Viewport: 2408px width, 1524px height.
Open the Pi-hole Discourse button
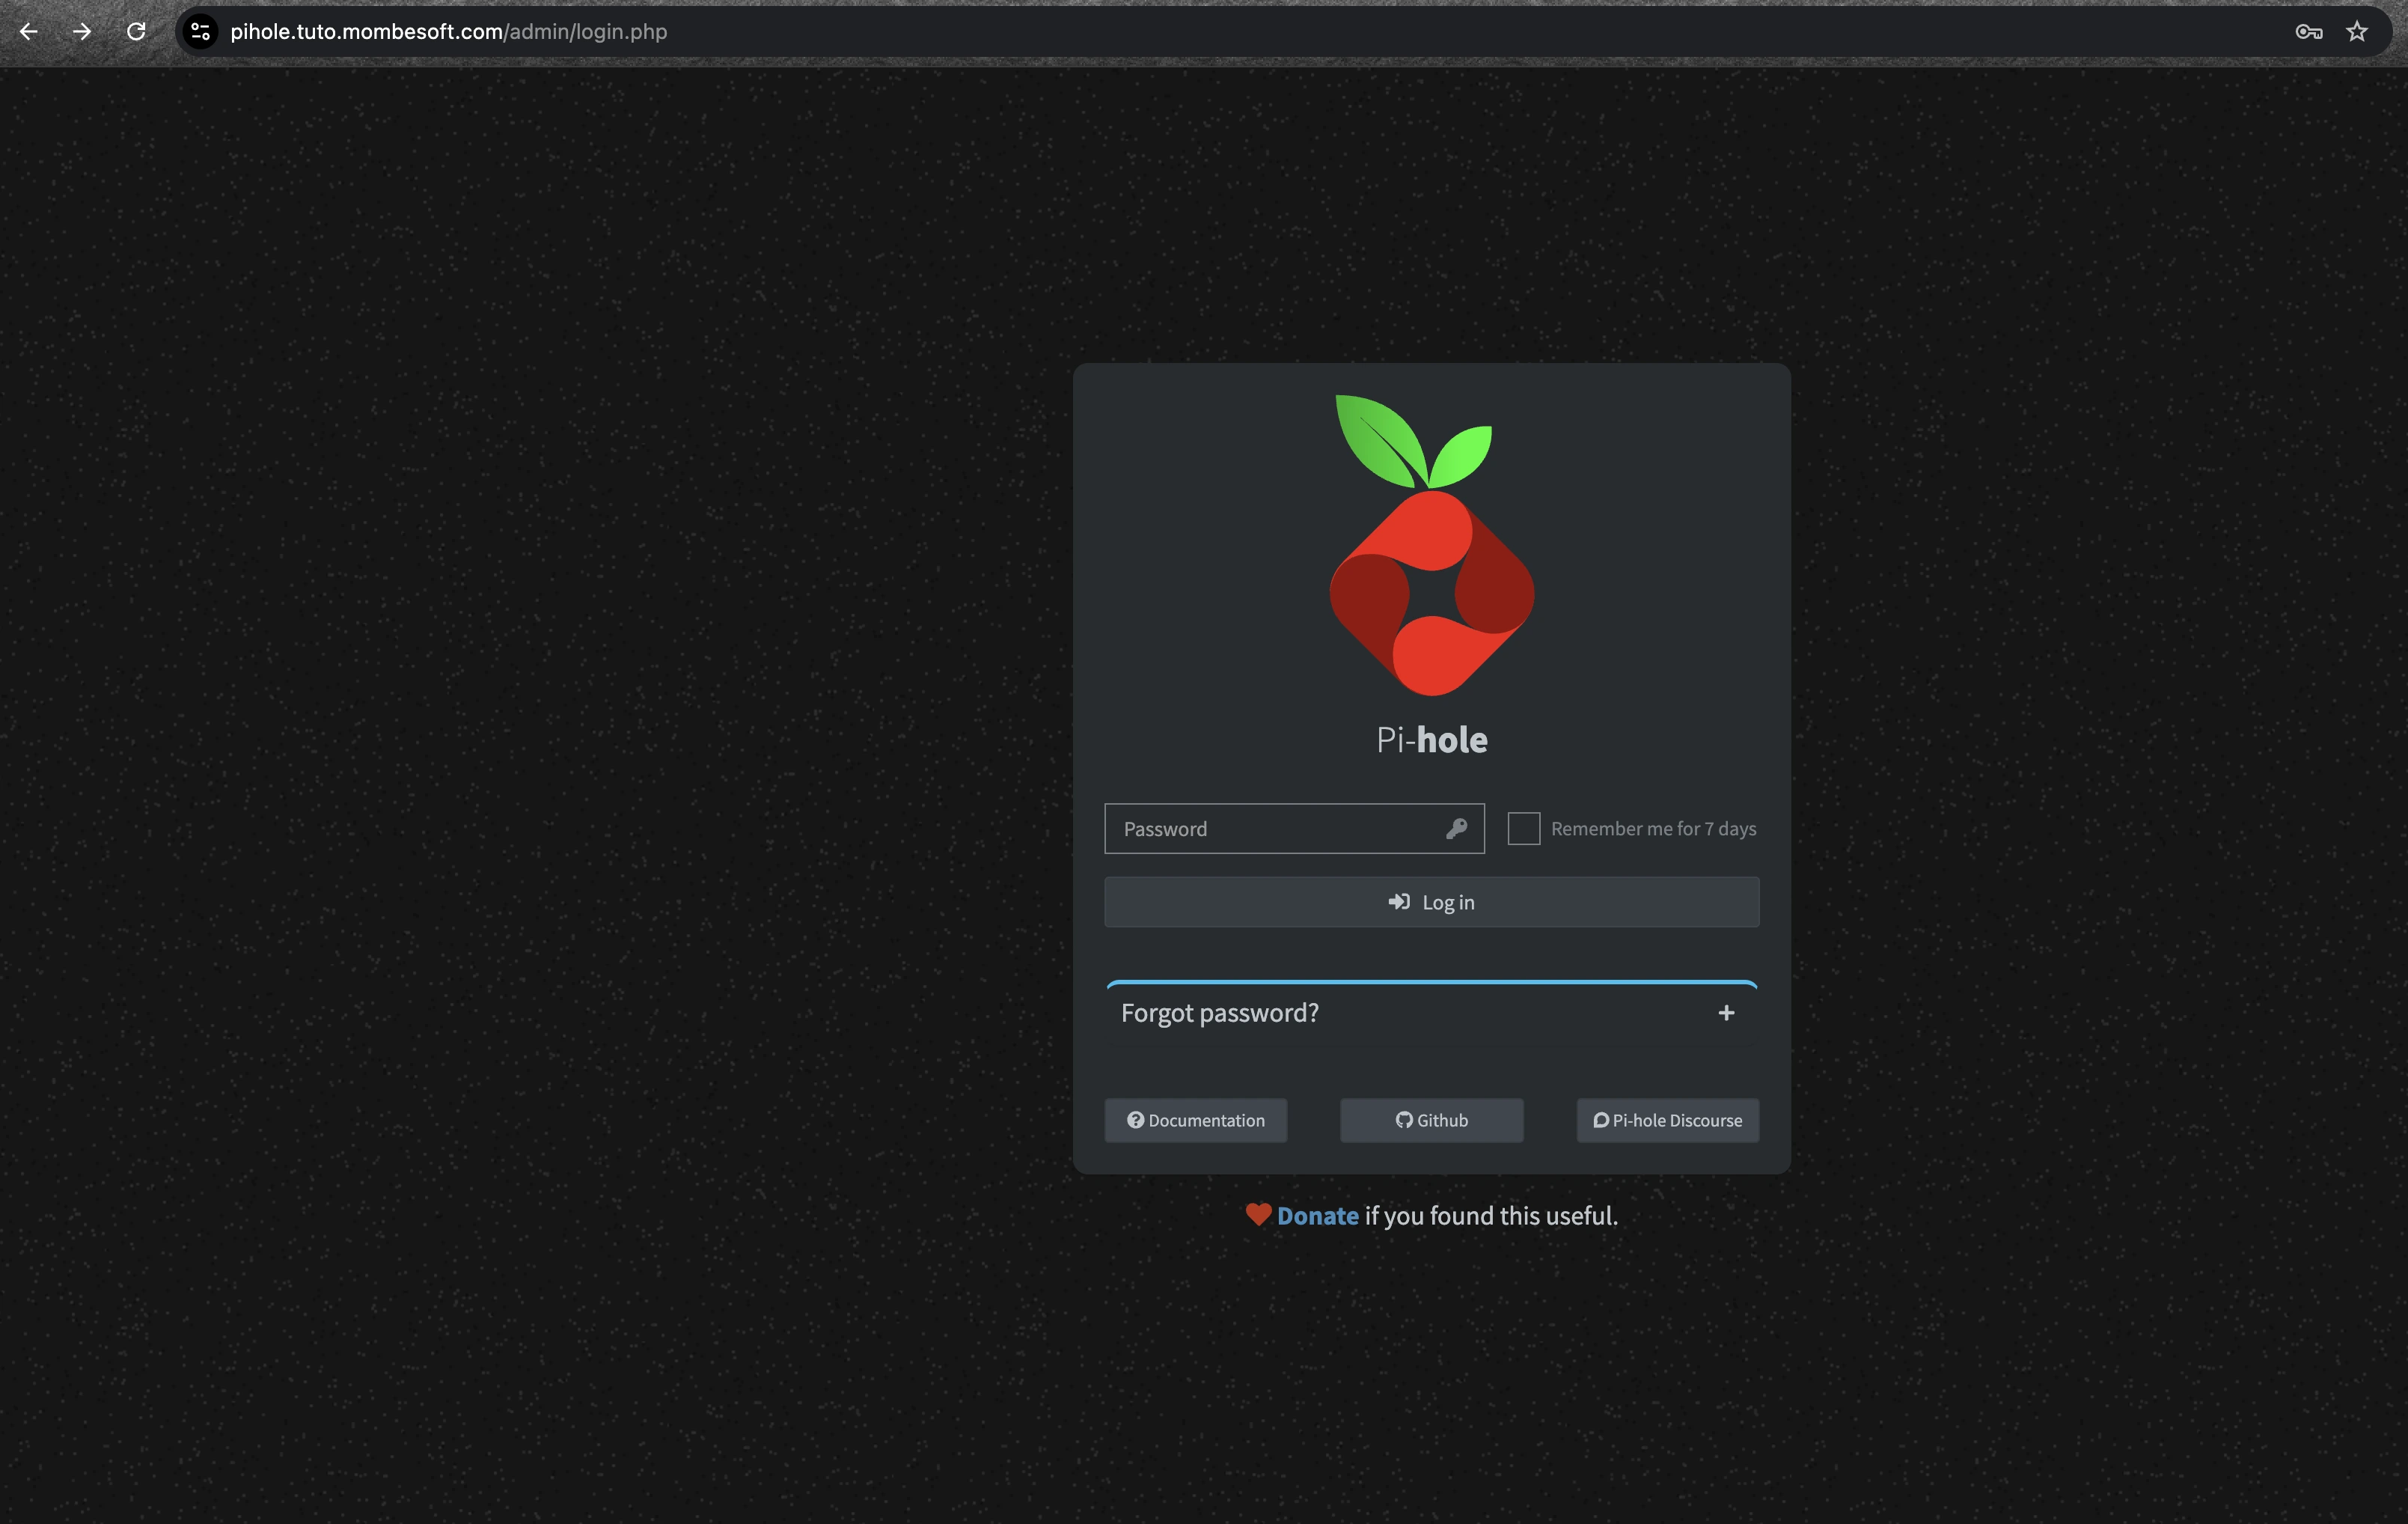(x=1667, y=1120)
